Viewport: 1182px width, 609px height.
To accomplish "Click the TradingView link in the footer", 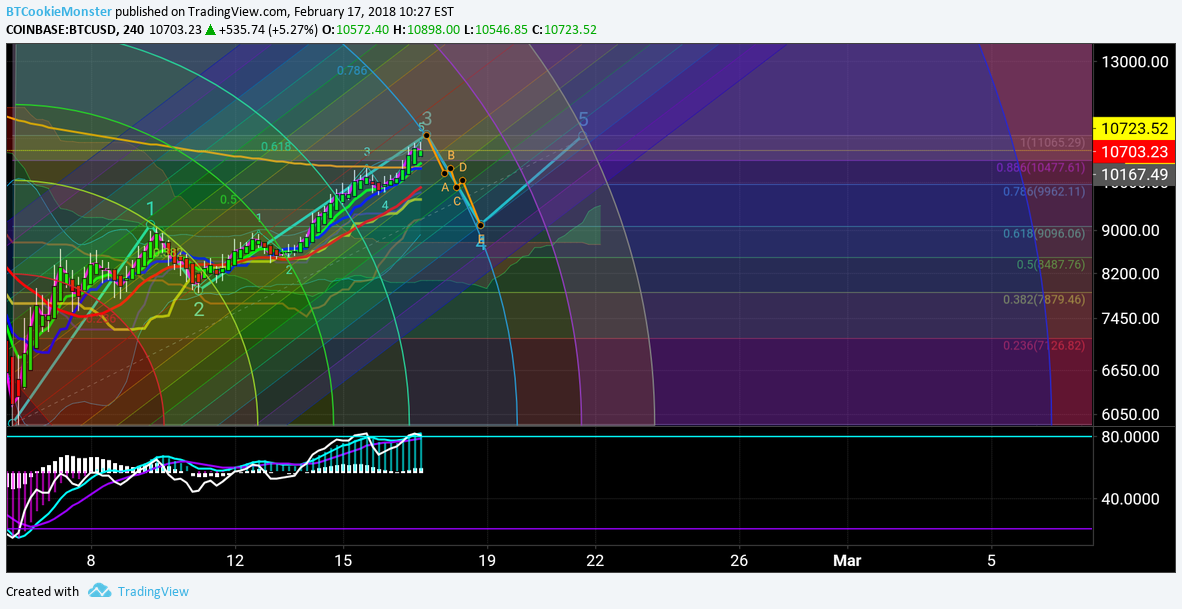I will pos(152,592).
